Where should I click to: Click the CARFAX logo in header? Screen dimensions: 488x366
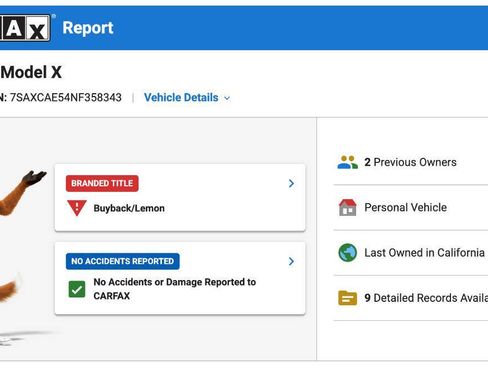coord(25,28)
